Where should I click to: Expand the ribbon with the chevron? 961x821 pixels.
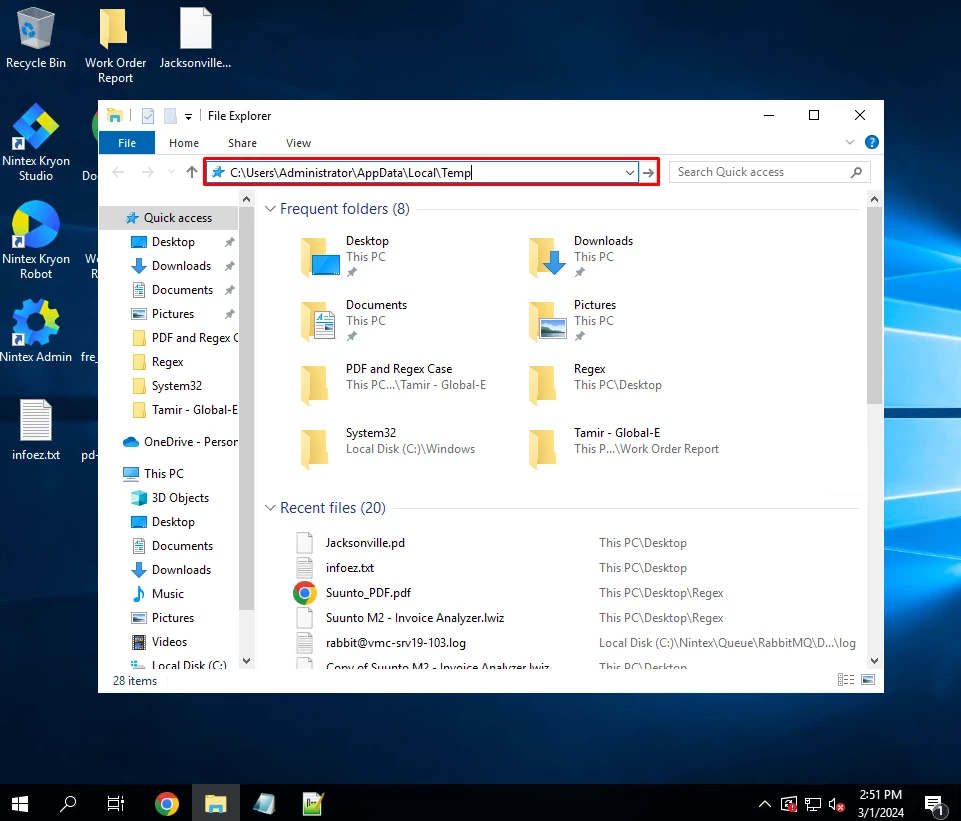coord(849,142)
